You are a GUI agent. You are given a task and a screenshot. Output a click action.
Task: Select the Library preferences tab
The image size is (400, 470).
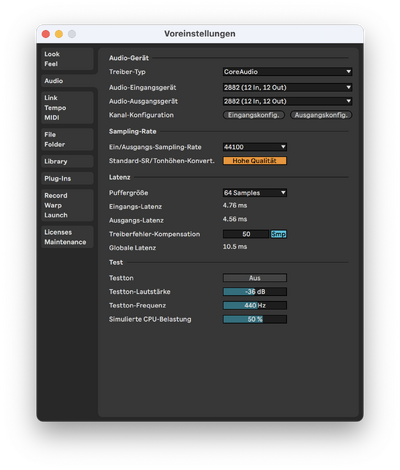coord(67,161)
